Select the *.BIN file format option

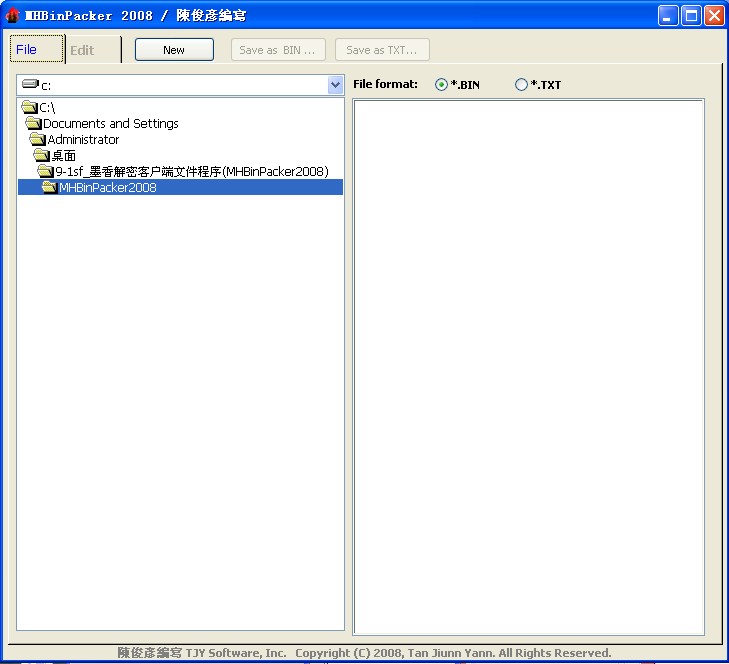pos(441,85)
